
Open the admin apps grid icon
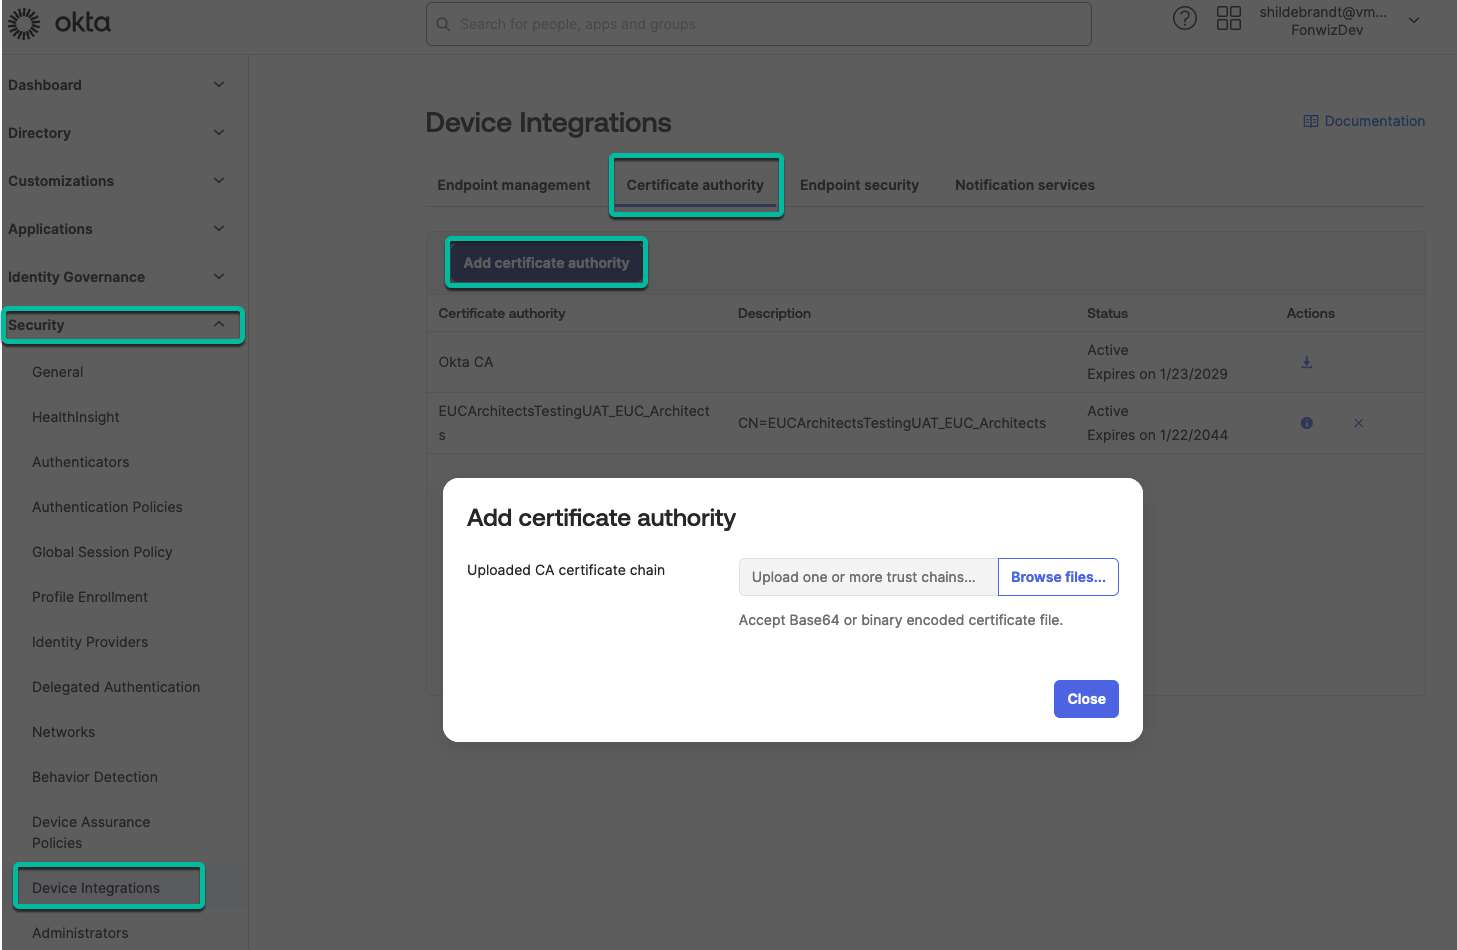point(1228,18)
